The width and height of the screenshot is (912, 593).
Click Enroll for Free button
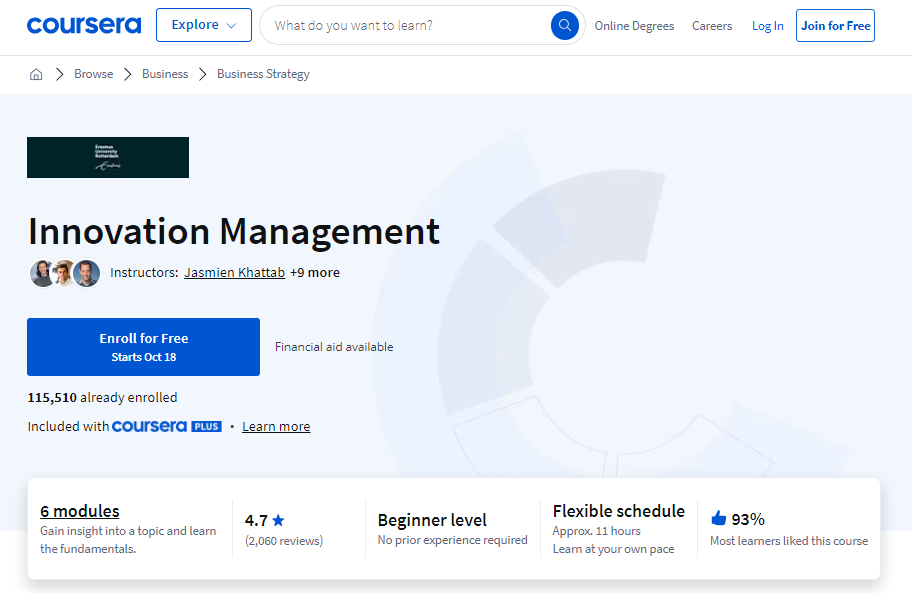tap(143, 346)
